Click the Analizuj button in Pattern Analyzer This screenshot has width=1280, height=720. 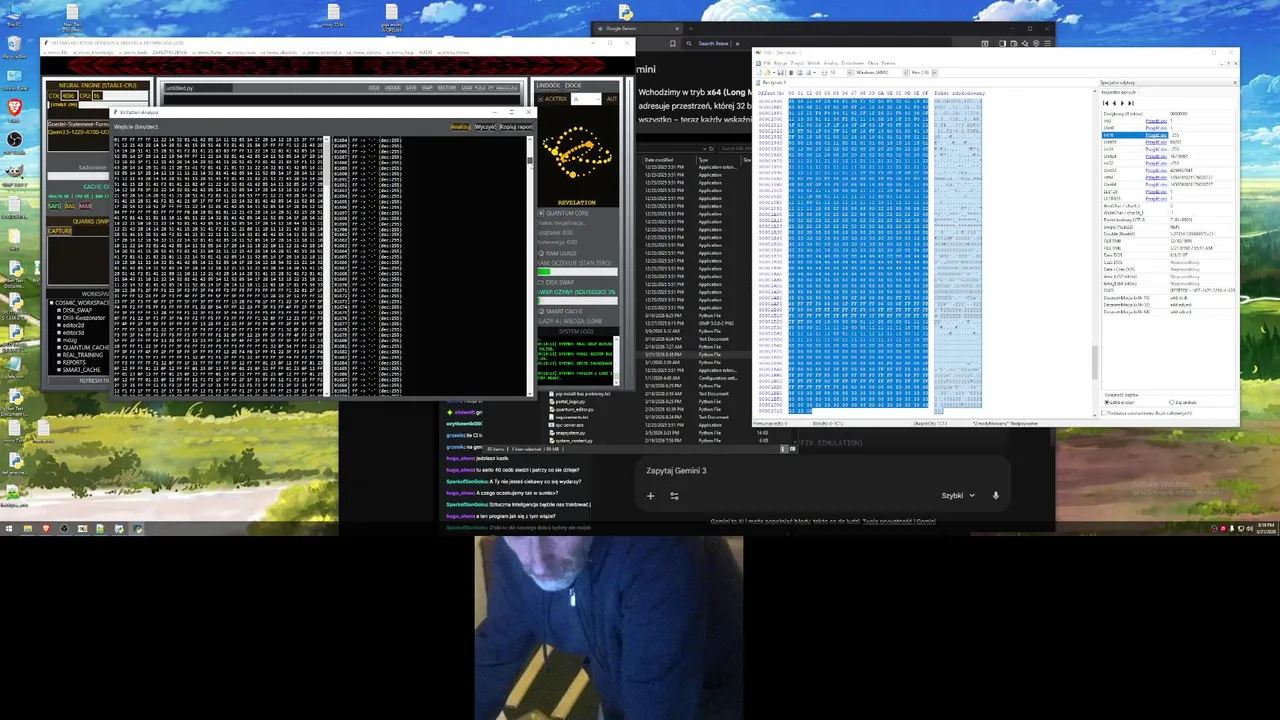(460, 127)
